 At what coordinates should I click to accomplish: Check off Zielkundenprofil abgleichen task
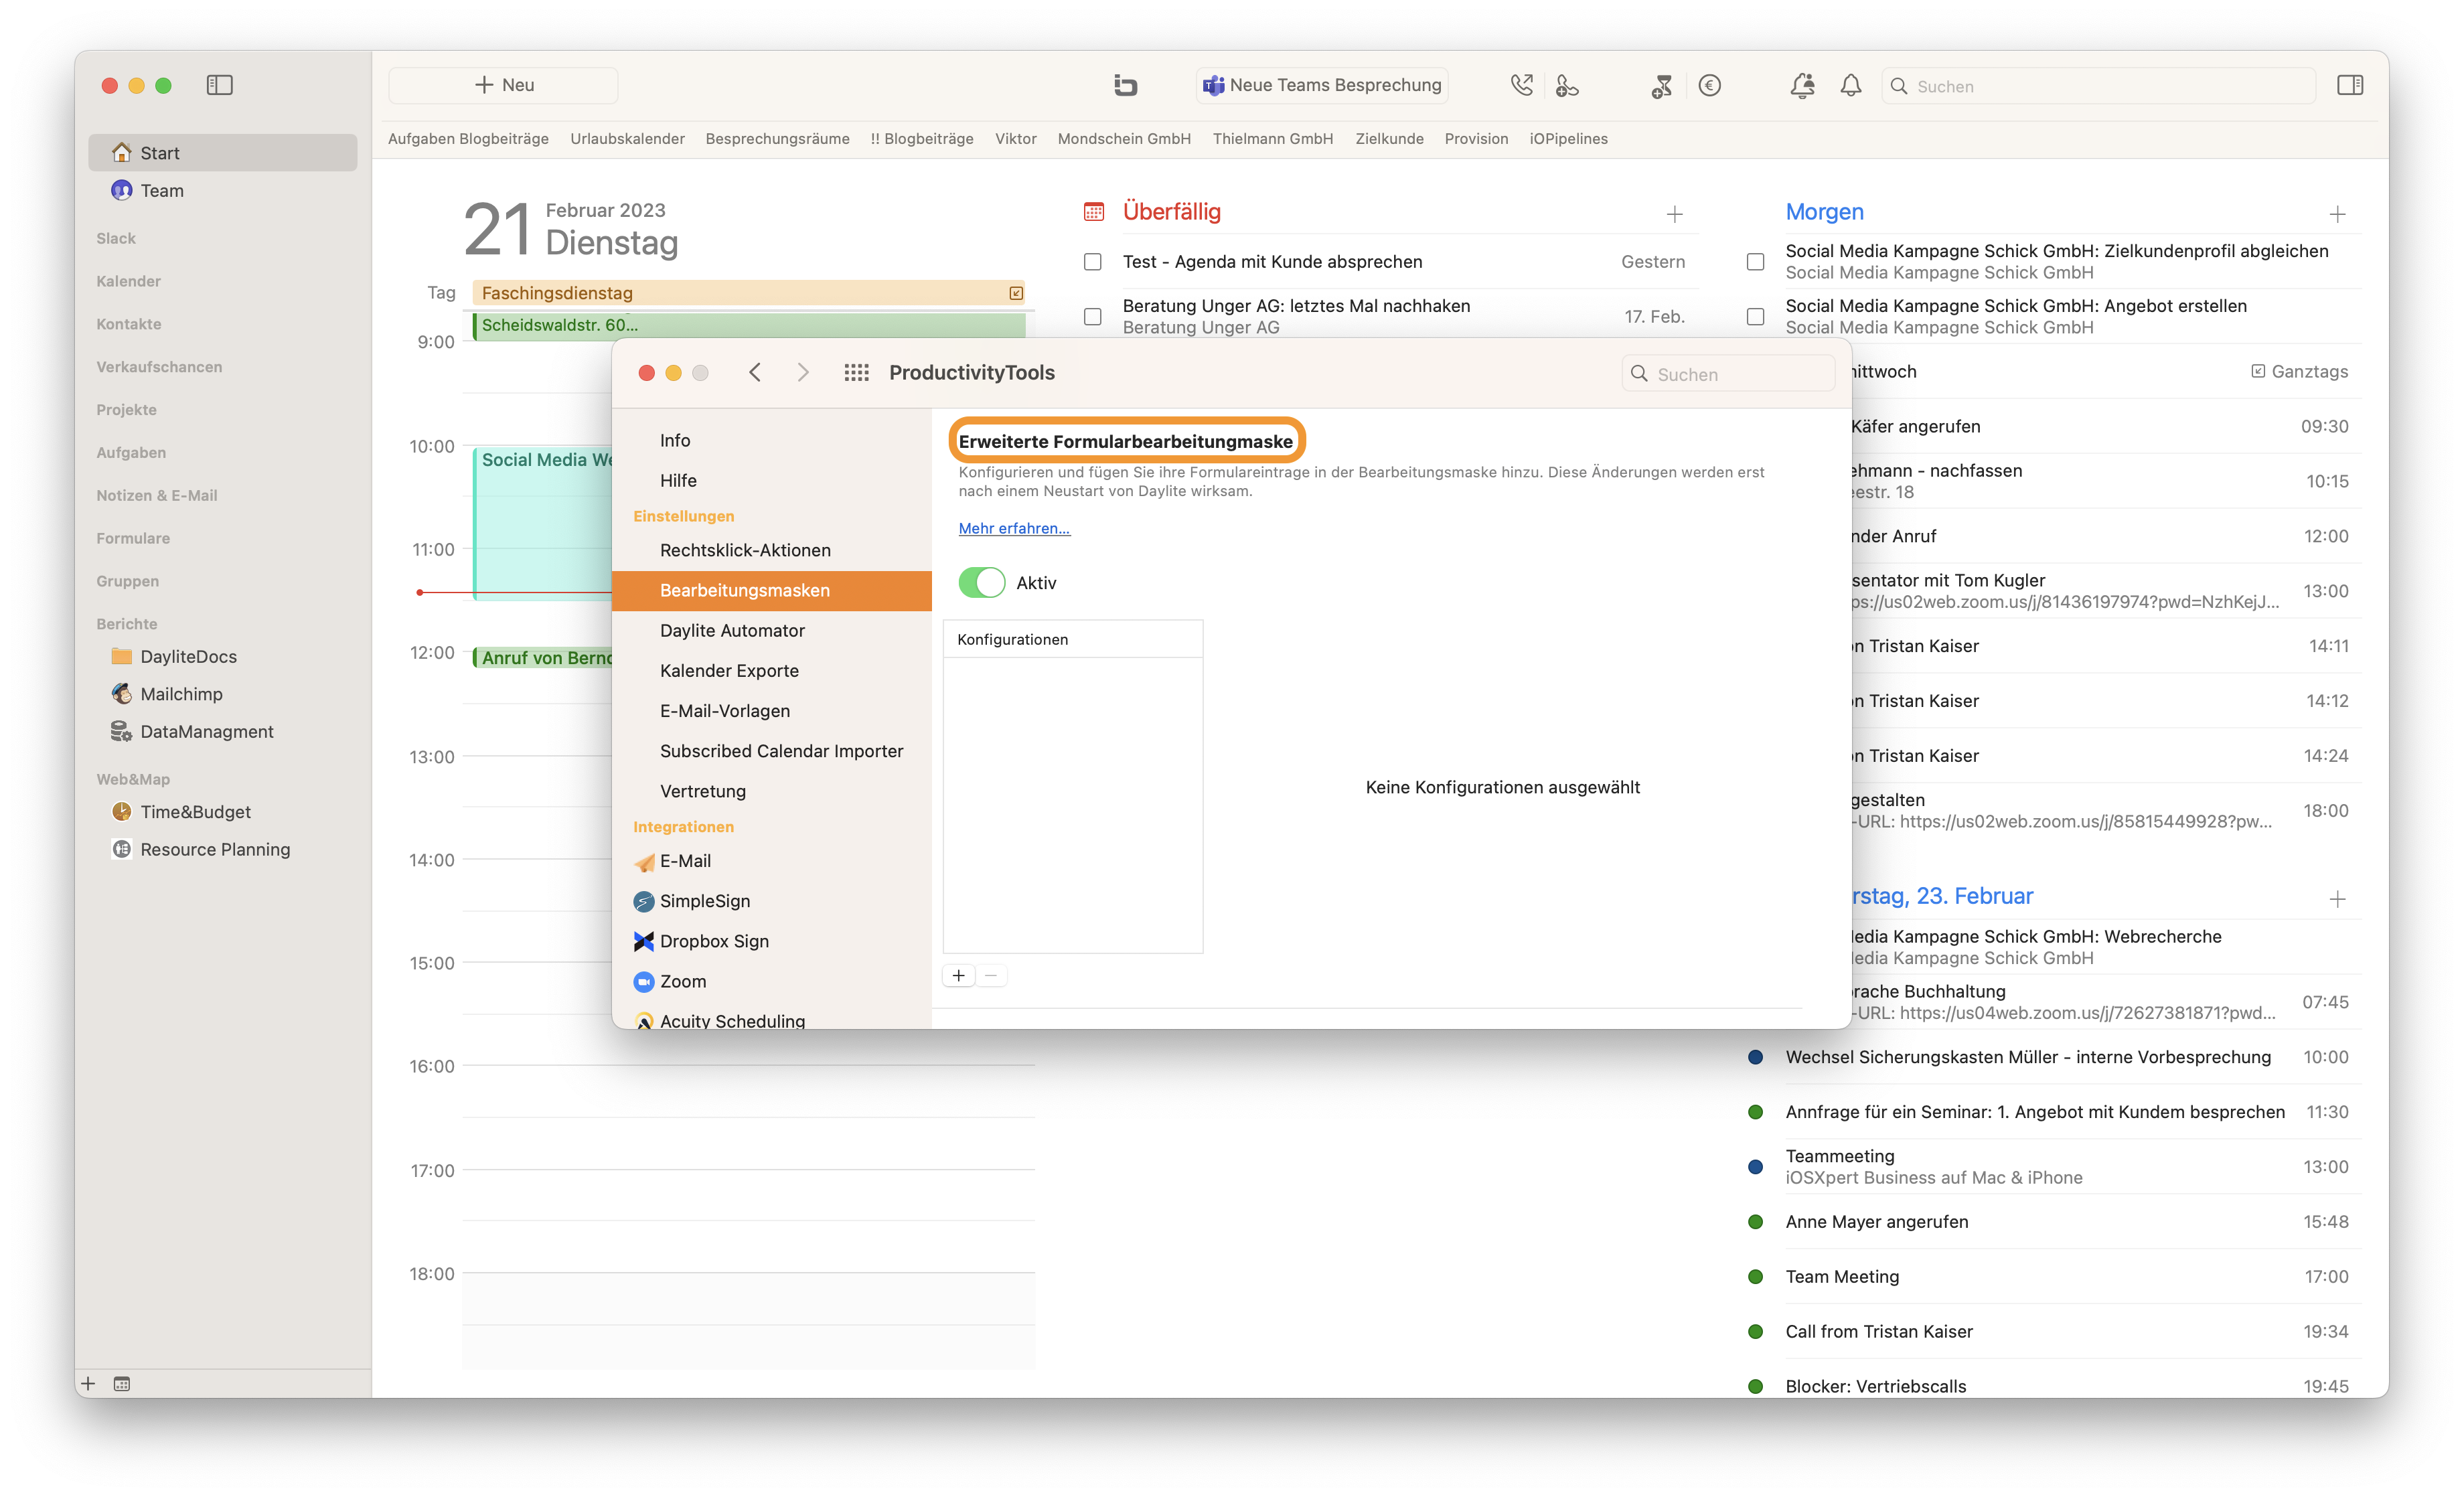pos(1755,262)
